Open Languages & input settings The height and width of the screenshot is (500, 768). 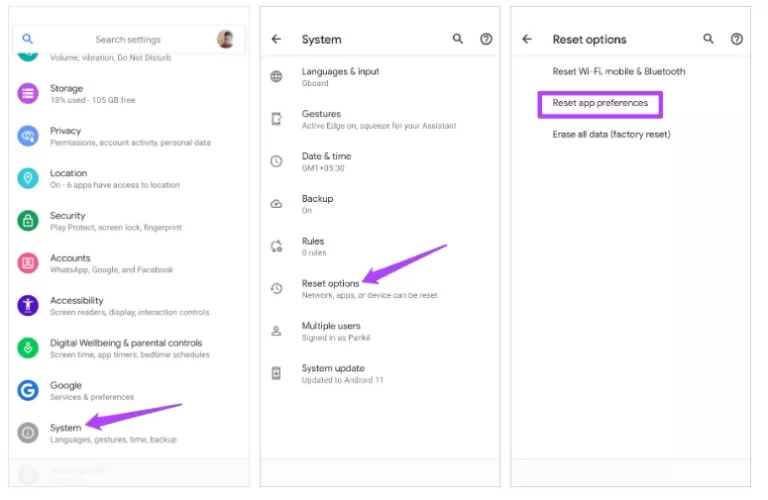pos(340,72)
